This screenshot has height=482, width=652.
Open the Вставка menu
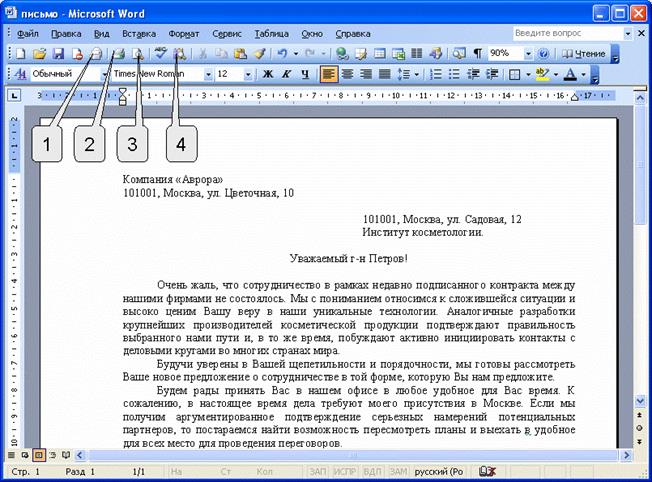click(x=139, y=33)
